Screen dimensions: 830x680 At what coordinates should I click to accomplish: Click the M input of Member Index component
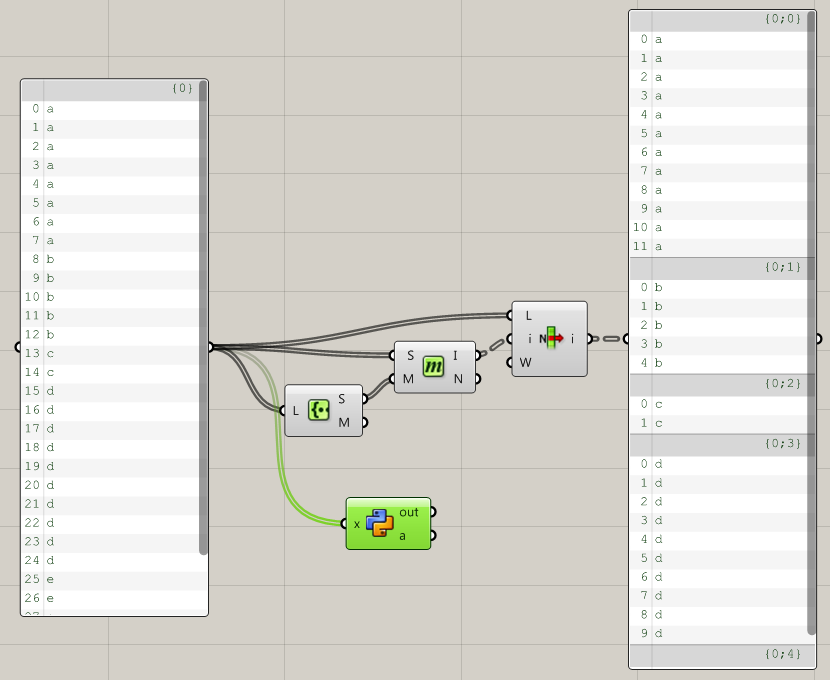click(408, 379)
